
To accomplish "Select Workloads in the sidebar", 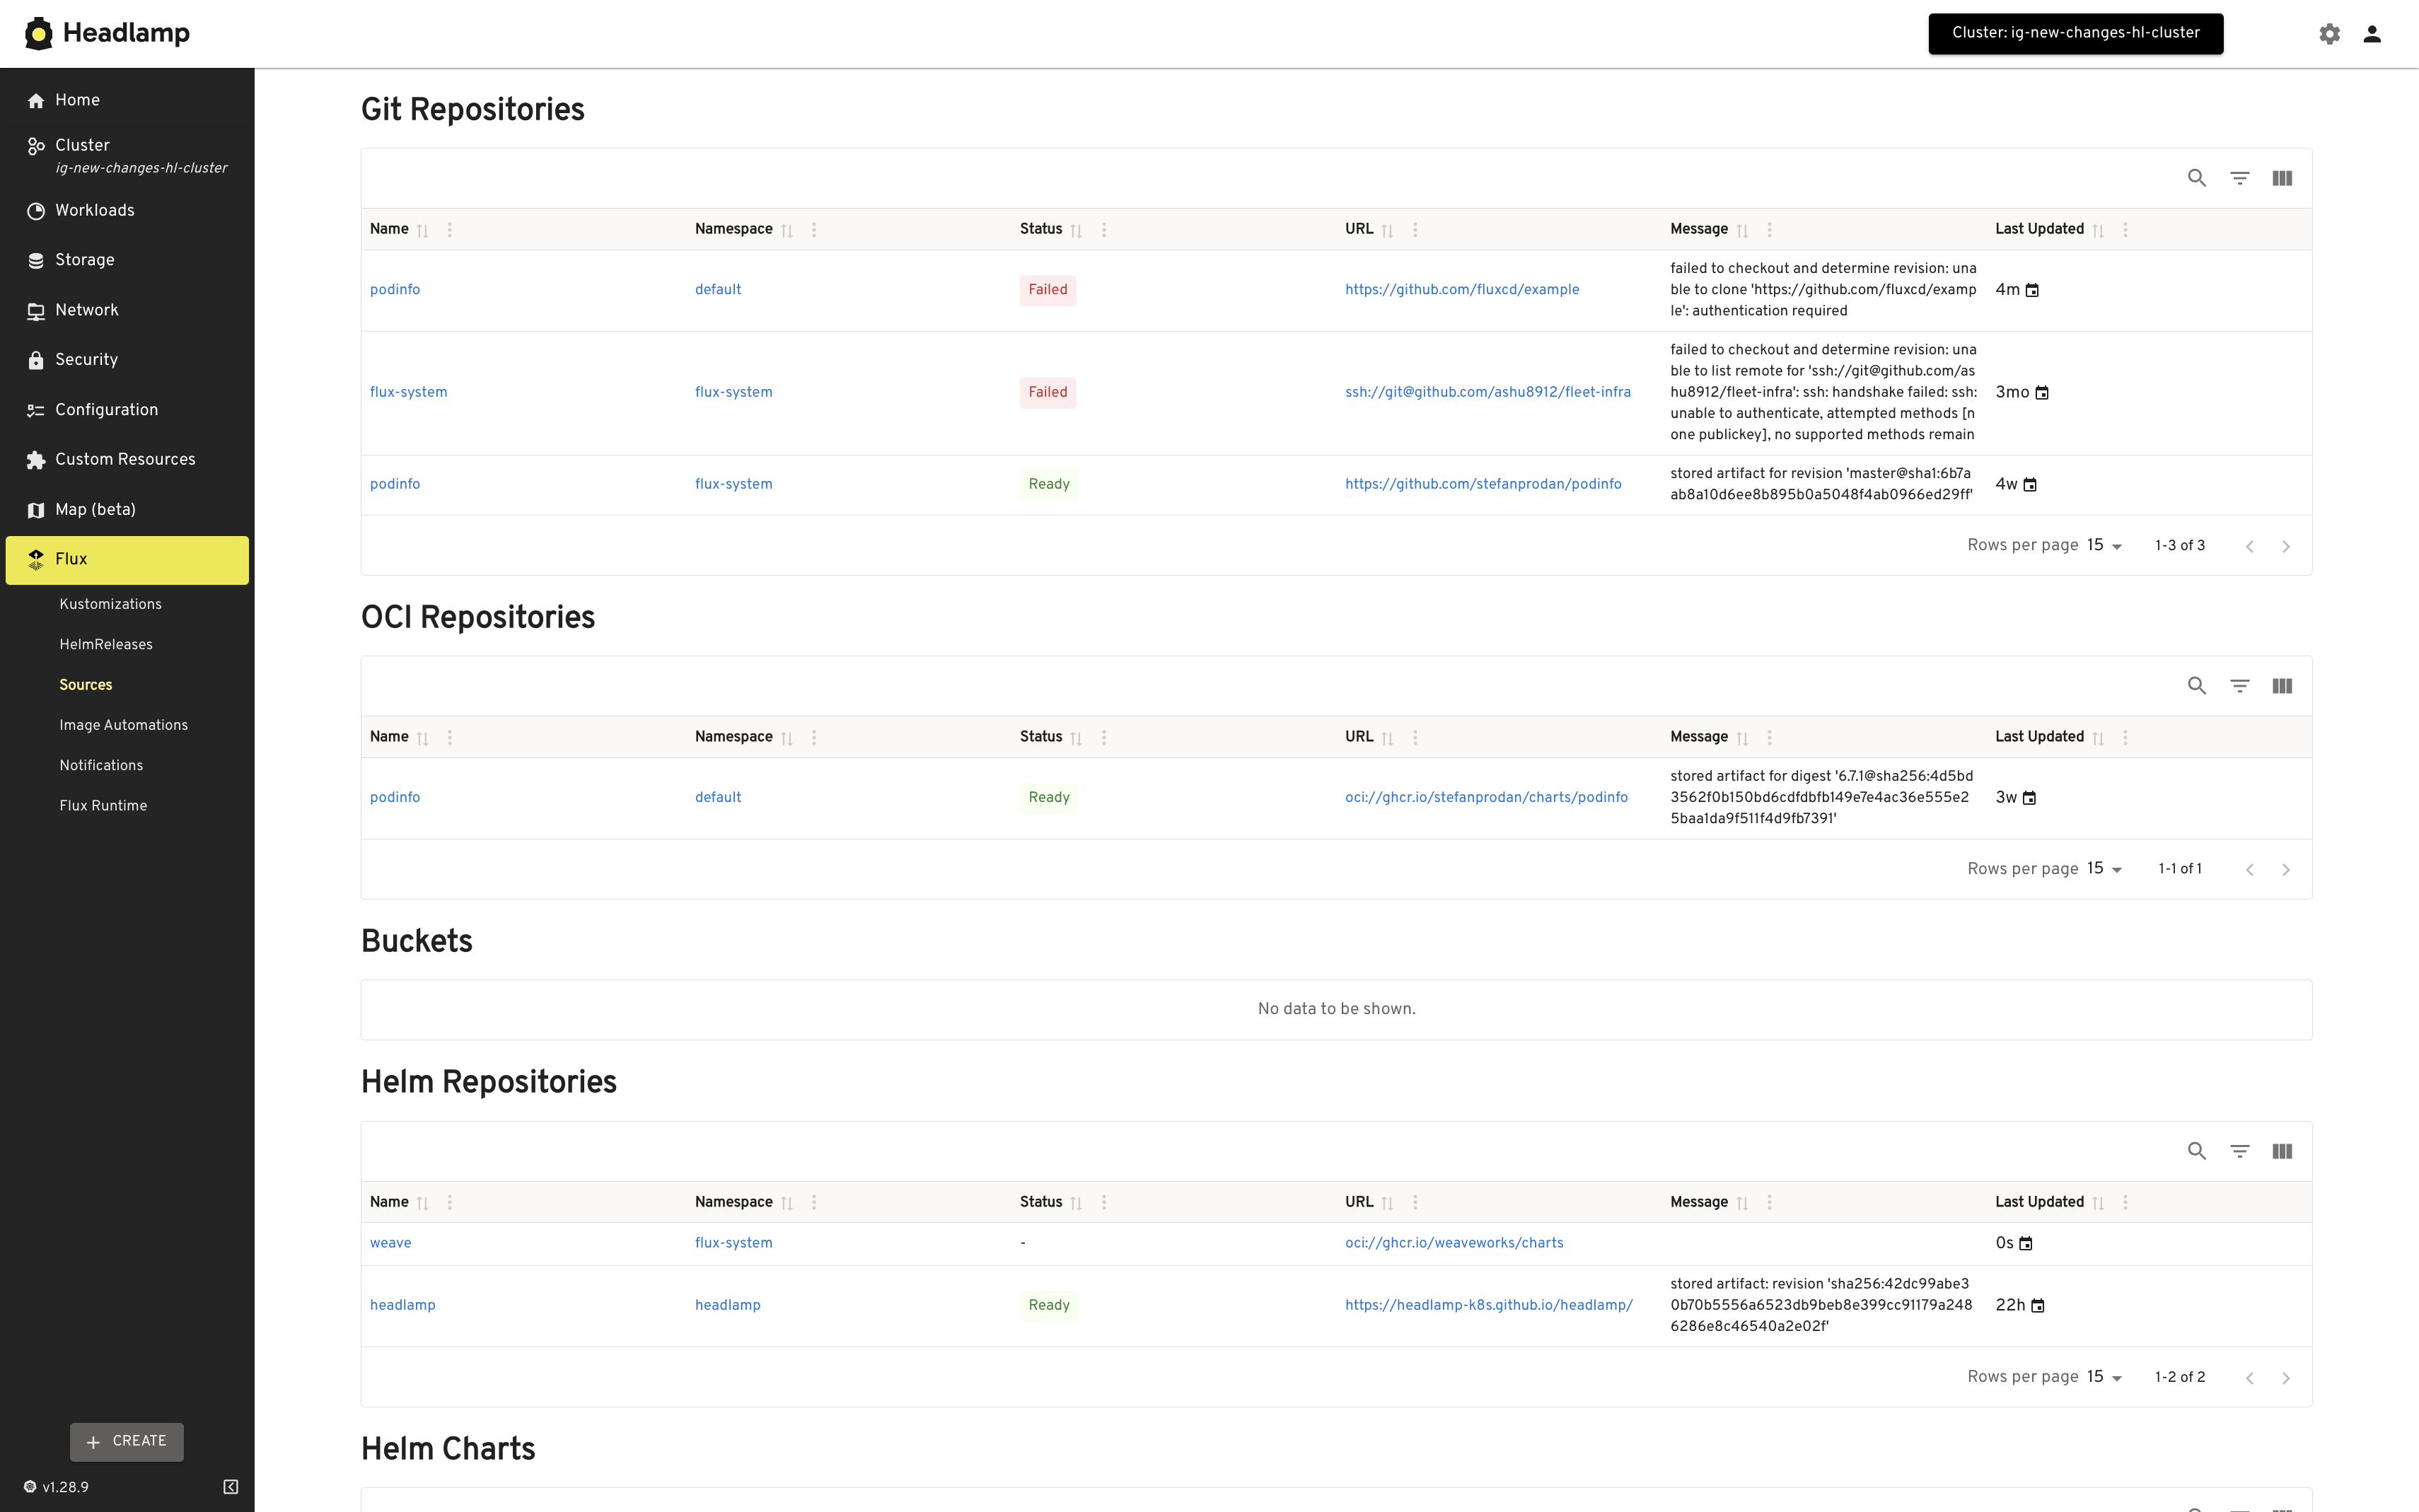I will coord(94,210).
